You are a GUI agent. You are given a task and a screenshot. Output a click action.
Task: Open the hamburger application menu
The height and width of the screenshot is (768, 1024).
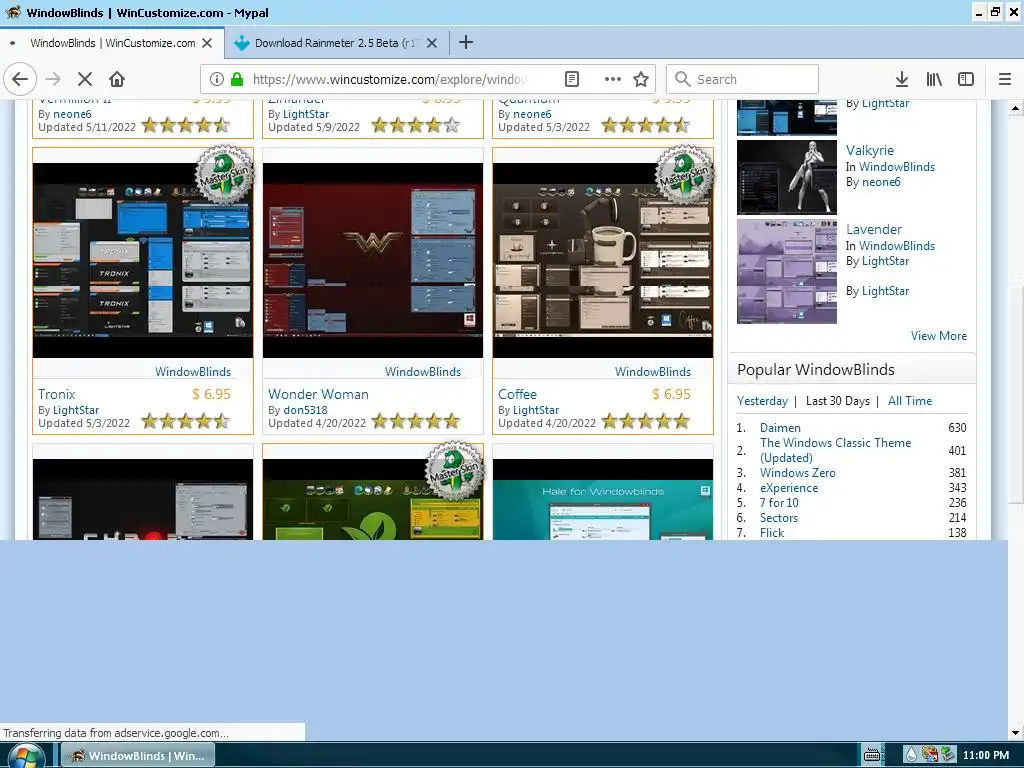pos(1005,79)
